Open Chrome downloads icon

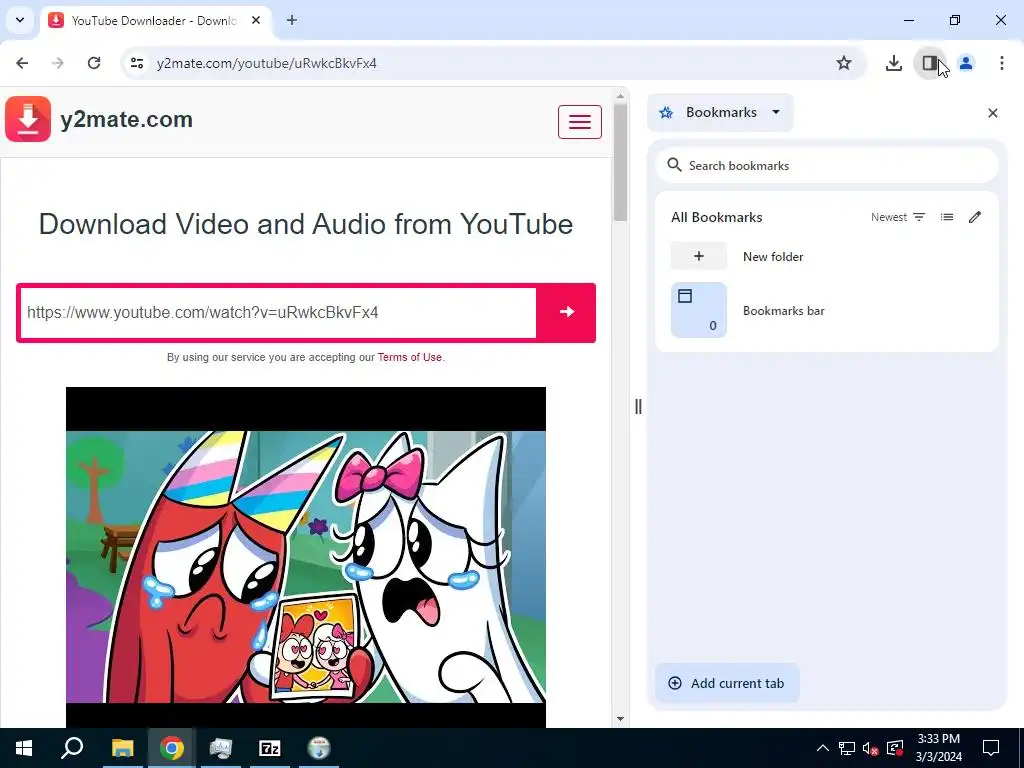pos(893,63)
